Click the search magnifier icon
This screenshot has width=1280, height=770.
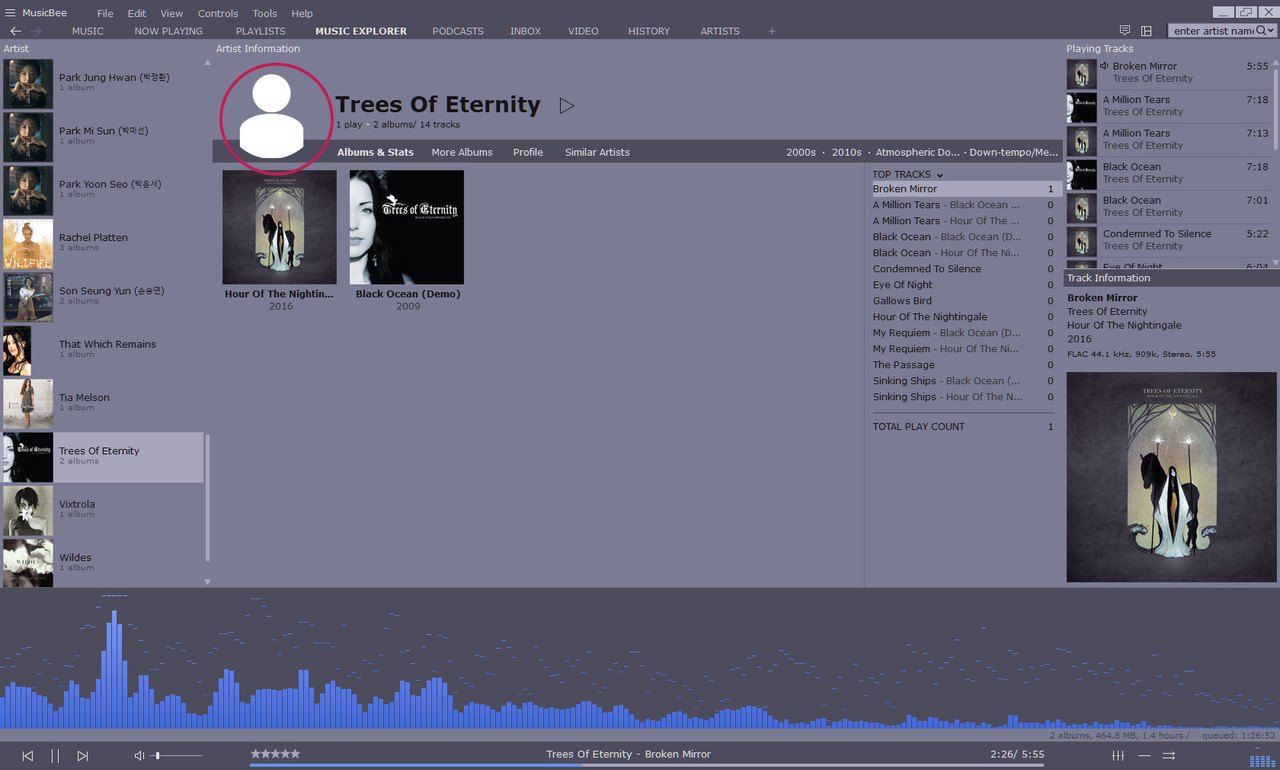(1261, 31)
